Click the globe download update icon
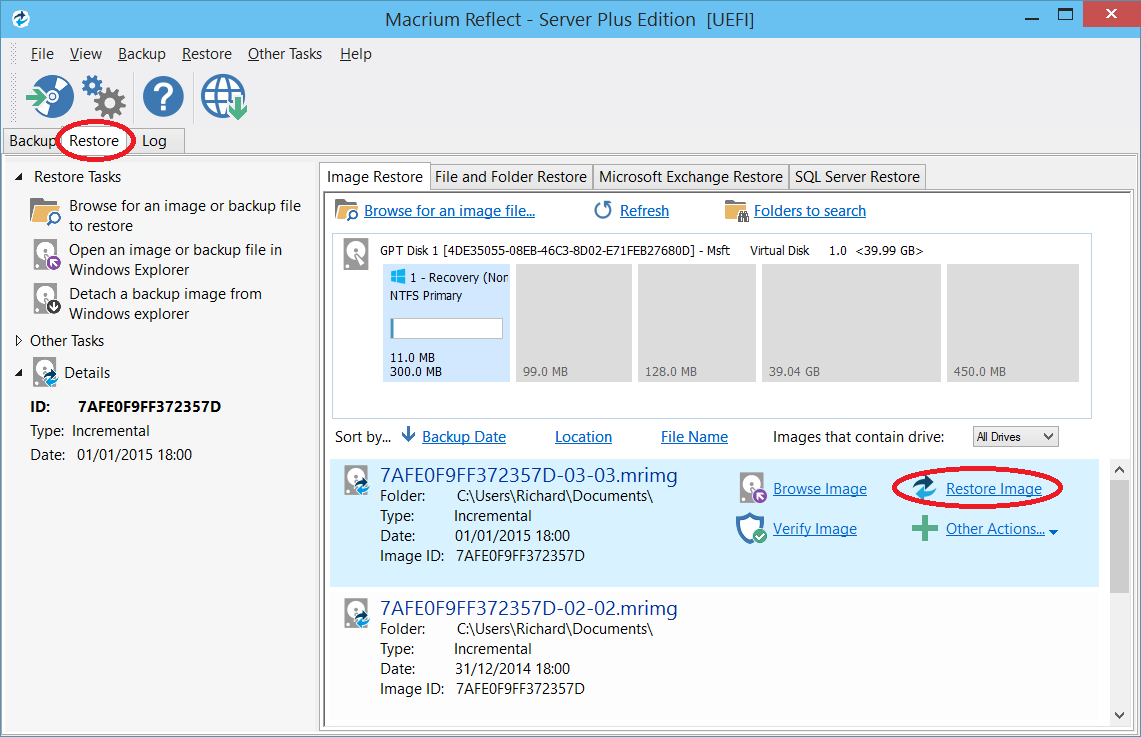Viewport: 1141px width, 737px height. point(224,97)
